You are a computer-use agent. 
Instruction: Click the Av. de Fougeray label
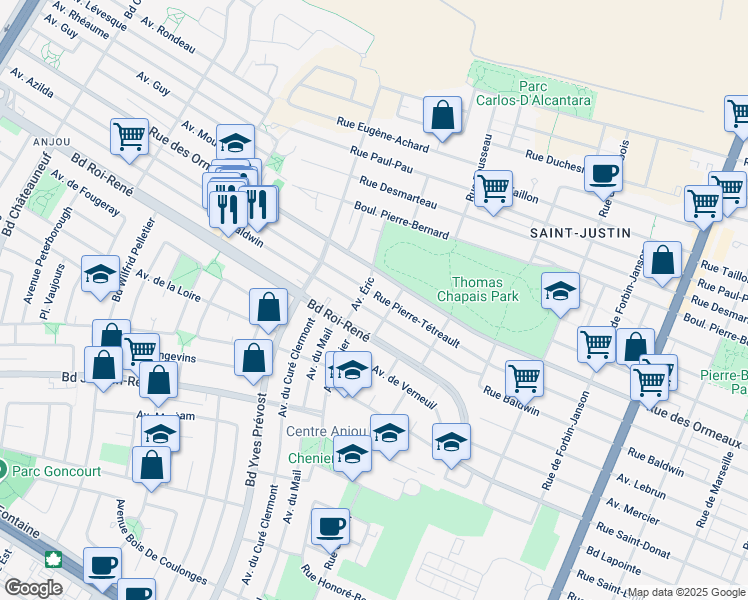click(x=85, y=193)
